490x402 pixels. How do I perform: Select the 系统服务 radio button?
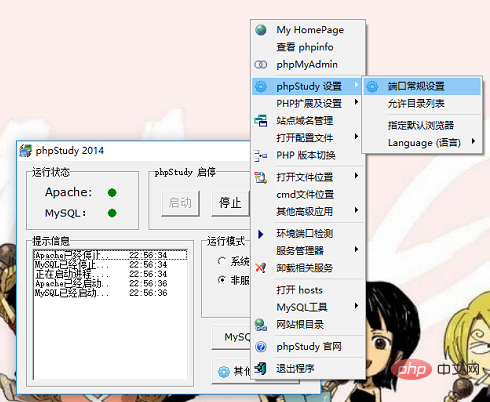click(x=222, y=261)
